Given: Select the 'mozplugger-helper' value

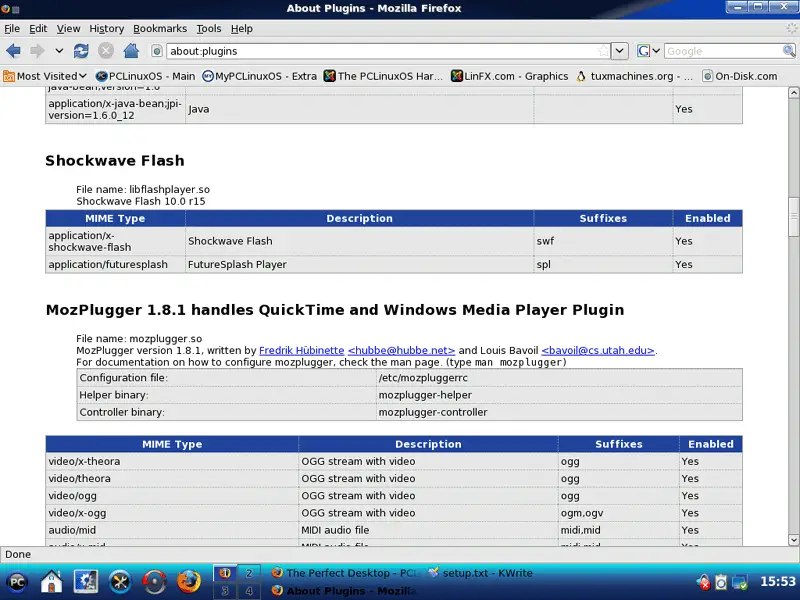Looking at the screenshot, I should pos(559,395).
